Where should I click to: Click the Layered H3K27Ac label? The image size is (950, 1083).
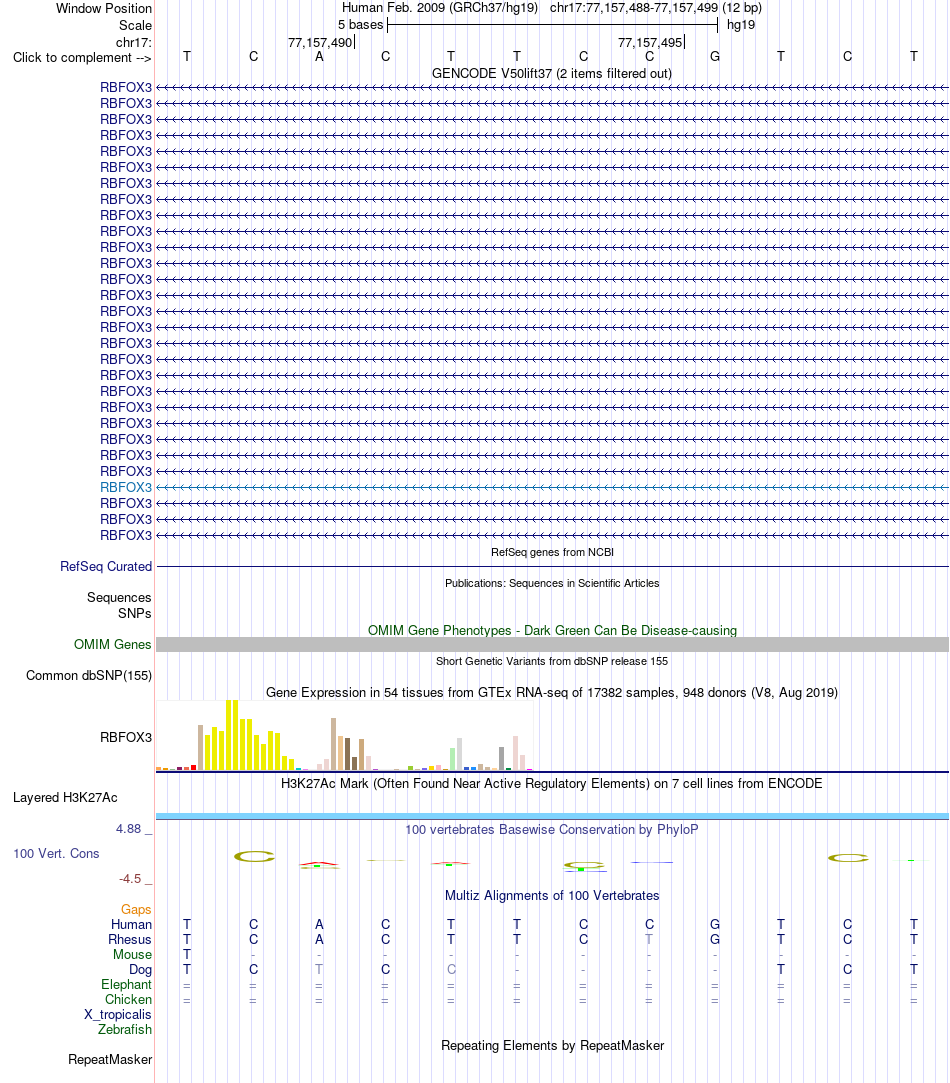click(x=65, y=798)
